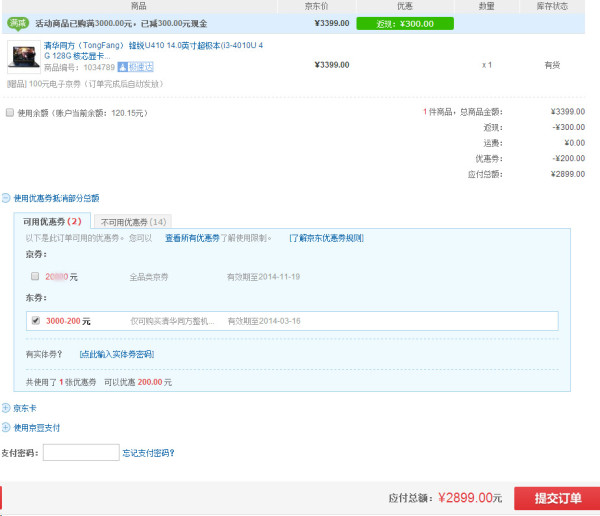This screenshot has height=516, width=600.
Task: Open the TongFang laptop product thumbnail
Action: [x=24, y=57]
